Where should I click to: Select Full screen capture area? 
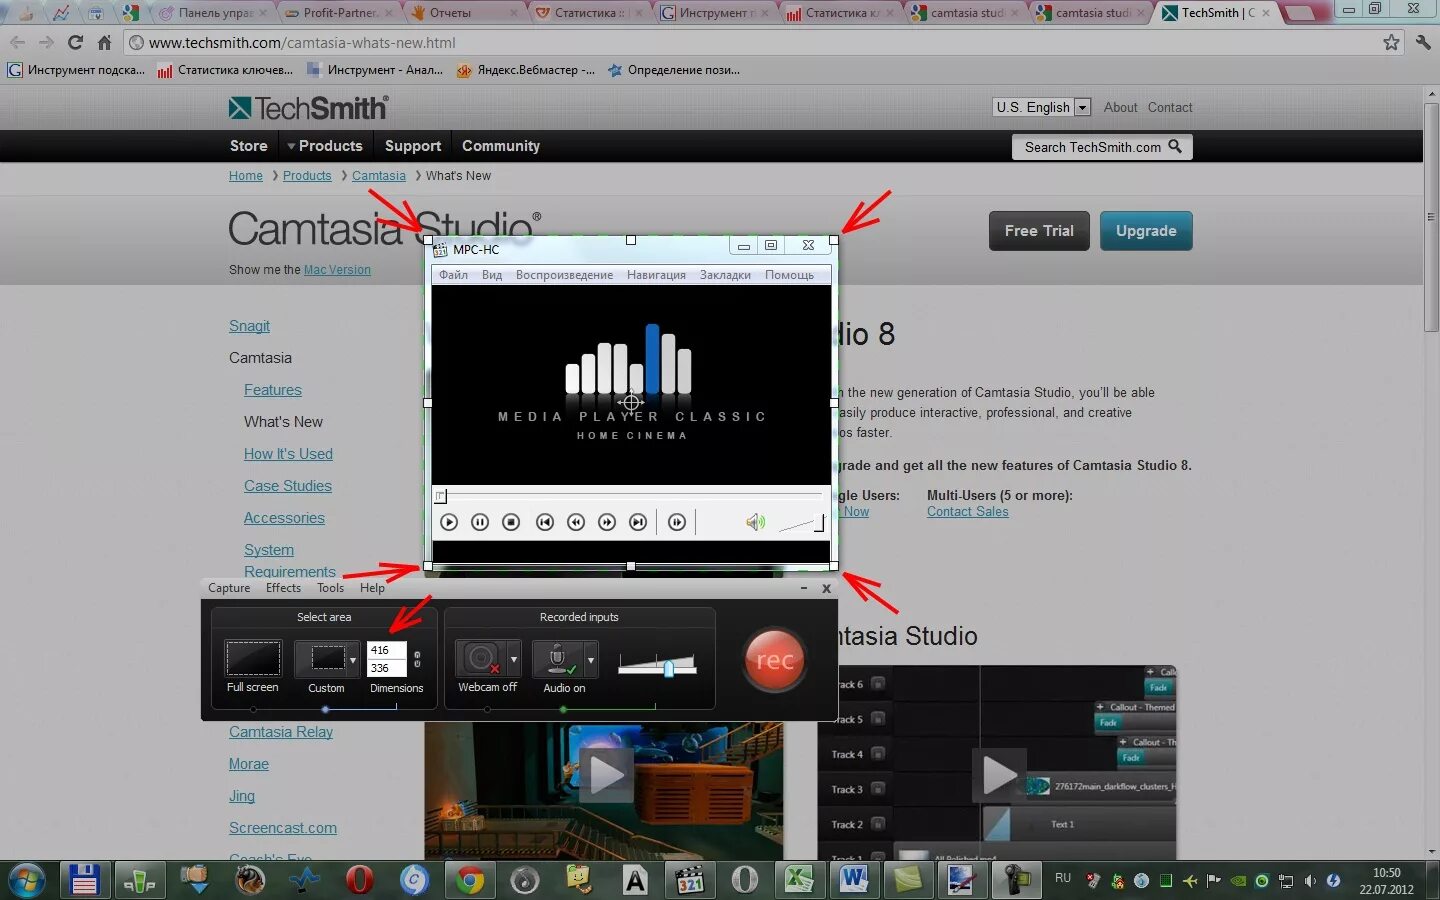pyautogui.click(x=253, y=659)
